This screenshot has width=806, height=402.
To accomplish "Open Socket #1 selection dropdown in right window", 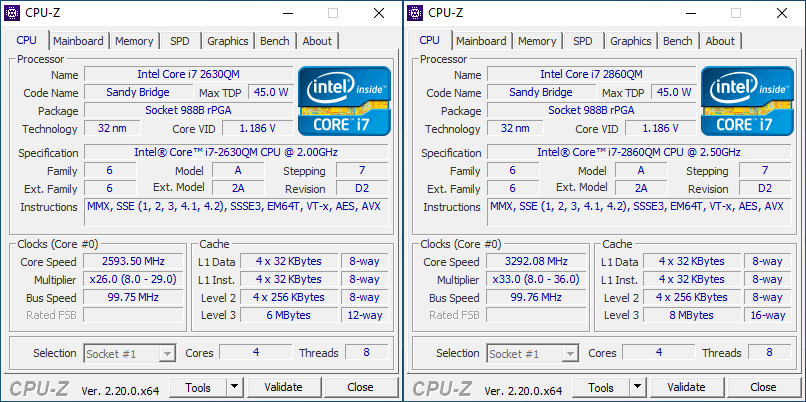I will pos(533,354).
